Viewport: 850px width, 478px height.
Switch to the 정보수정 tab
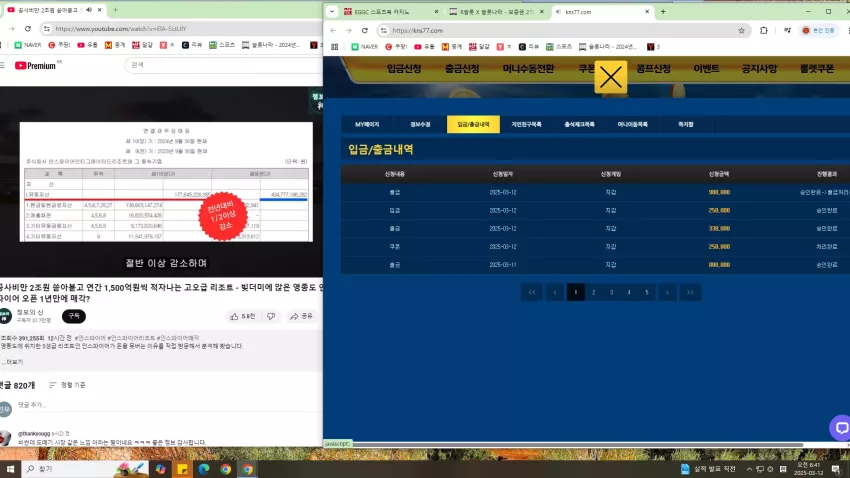[420, 125]
